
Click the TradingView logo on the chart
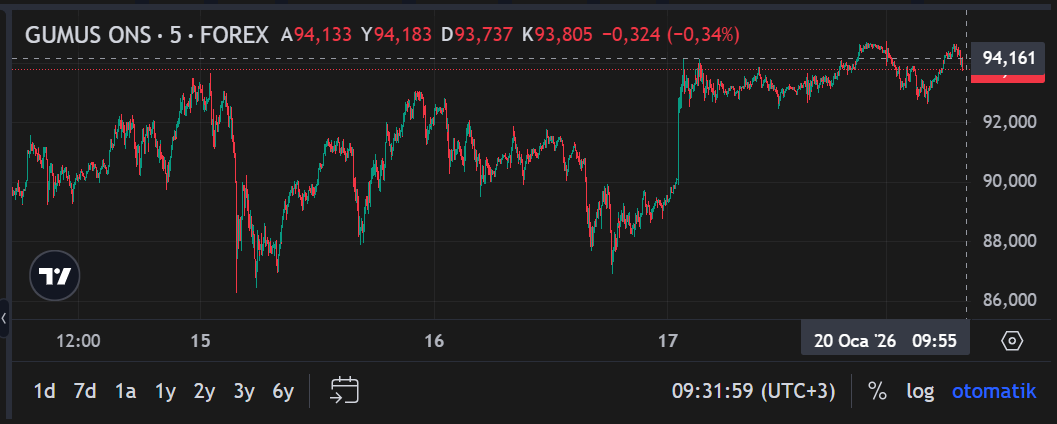click(x=55, y=275)
